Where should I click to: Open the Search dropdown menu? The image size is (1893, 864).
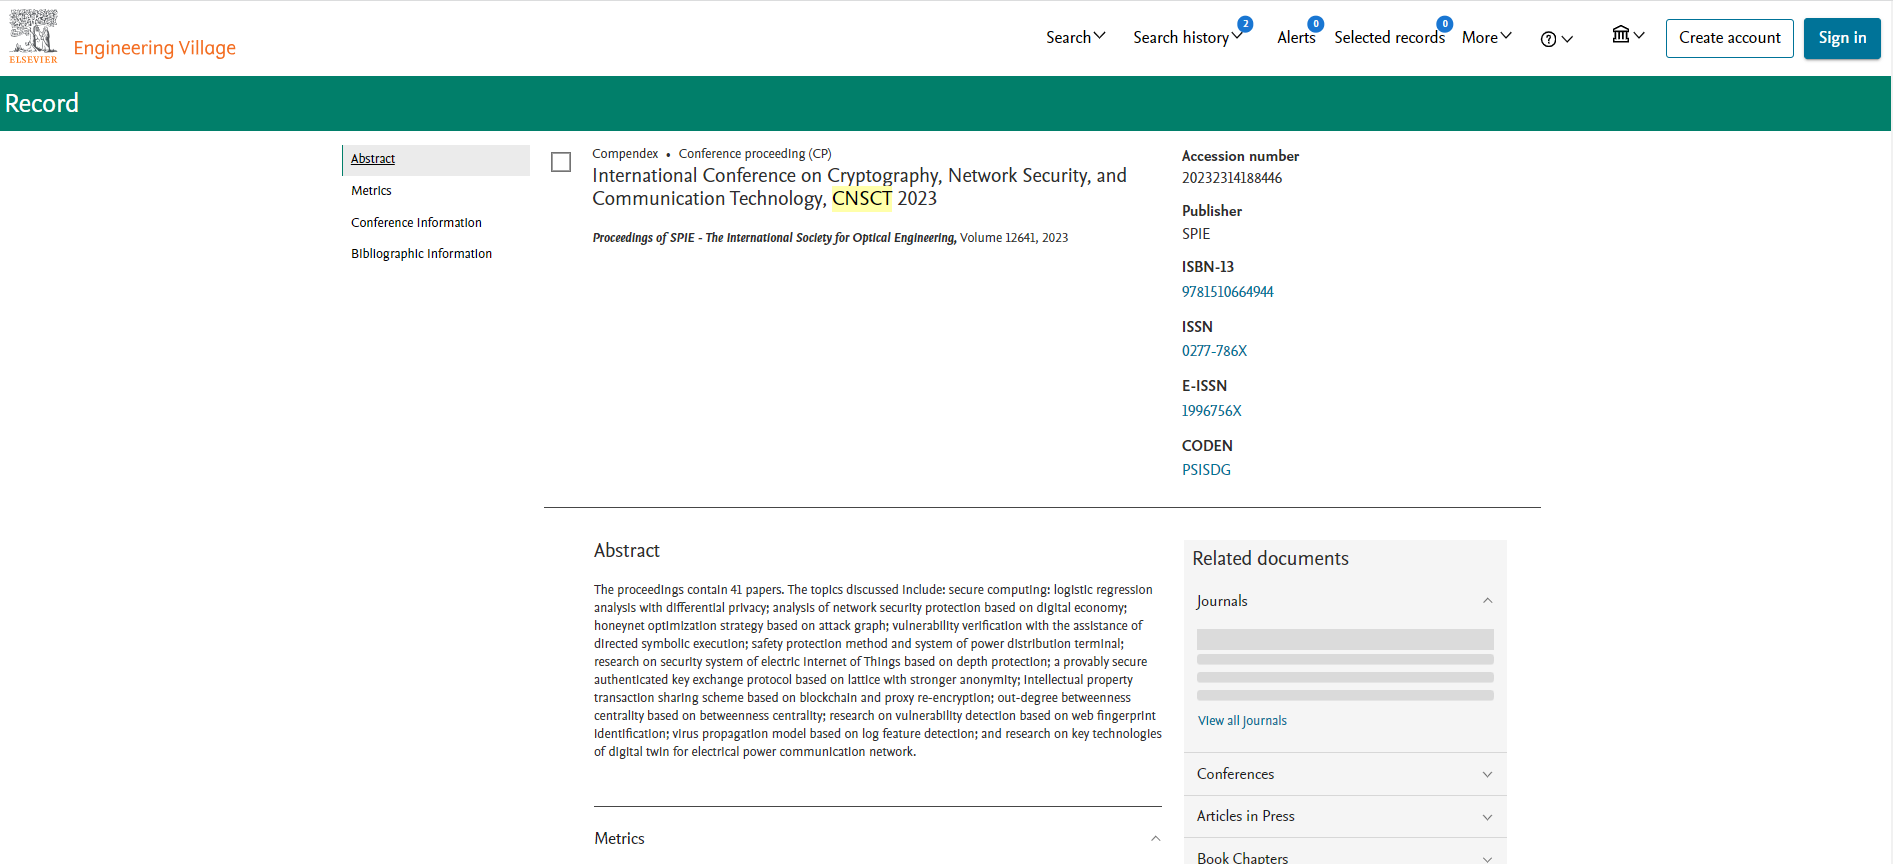(x=1076, y=37)
